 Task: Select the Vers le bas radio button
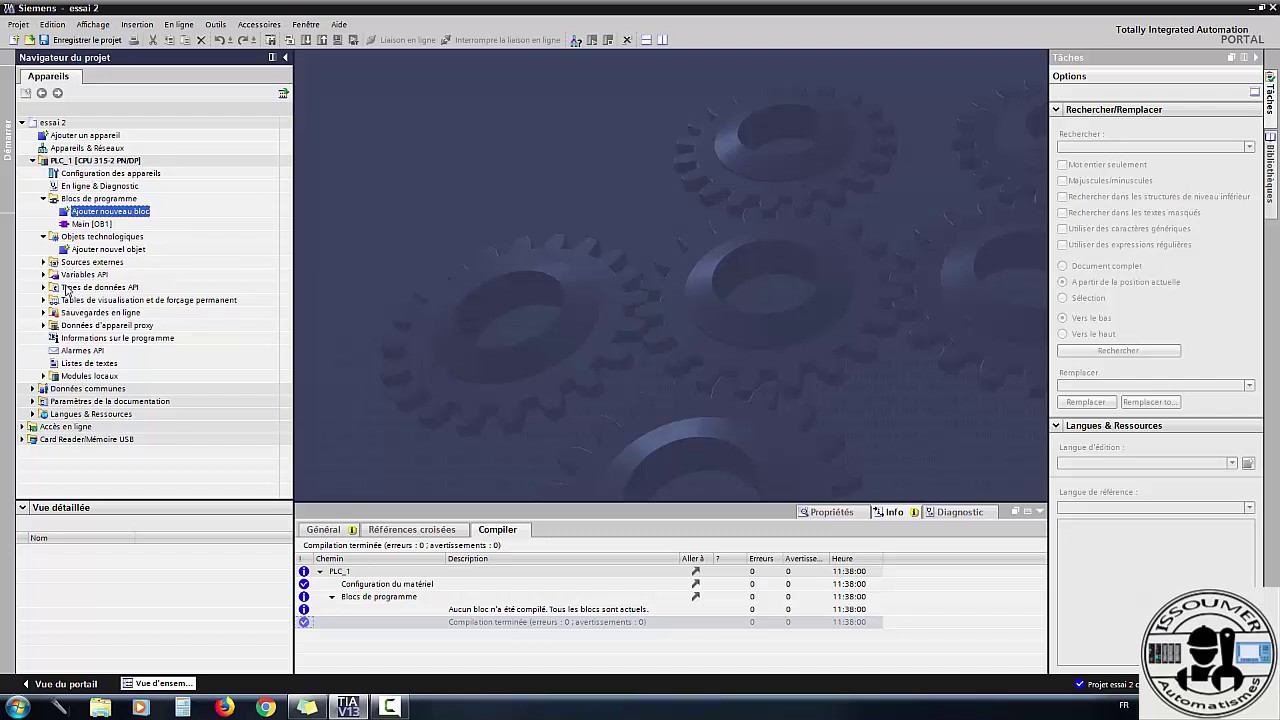[1063, 318]
